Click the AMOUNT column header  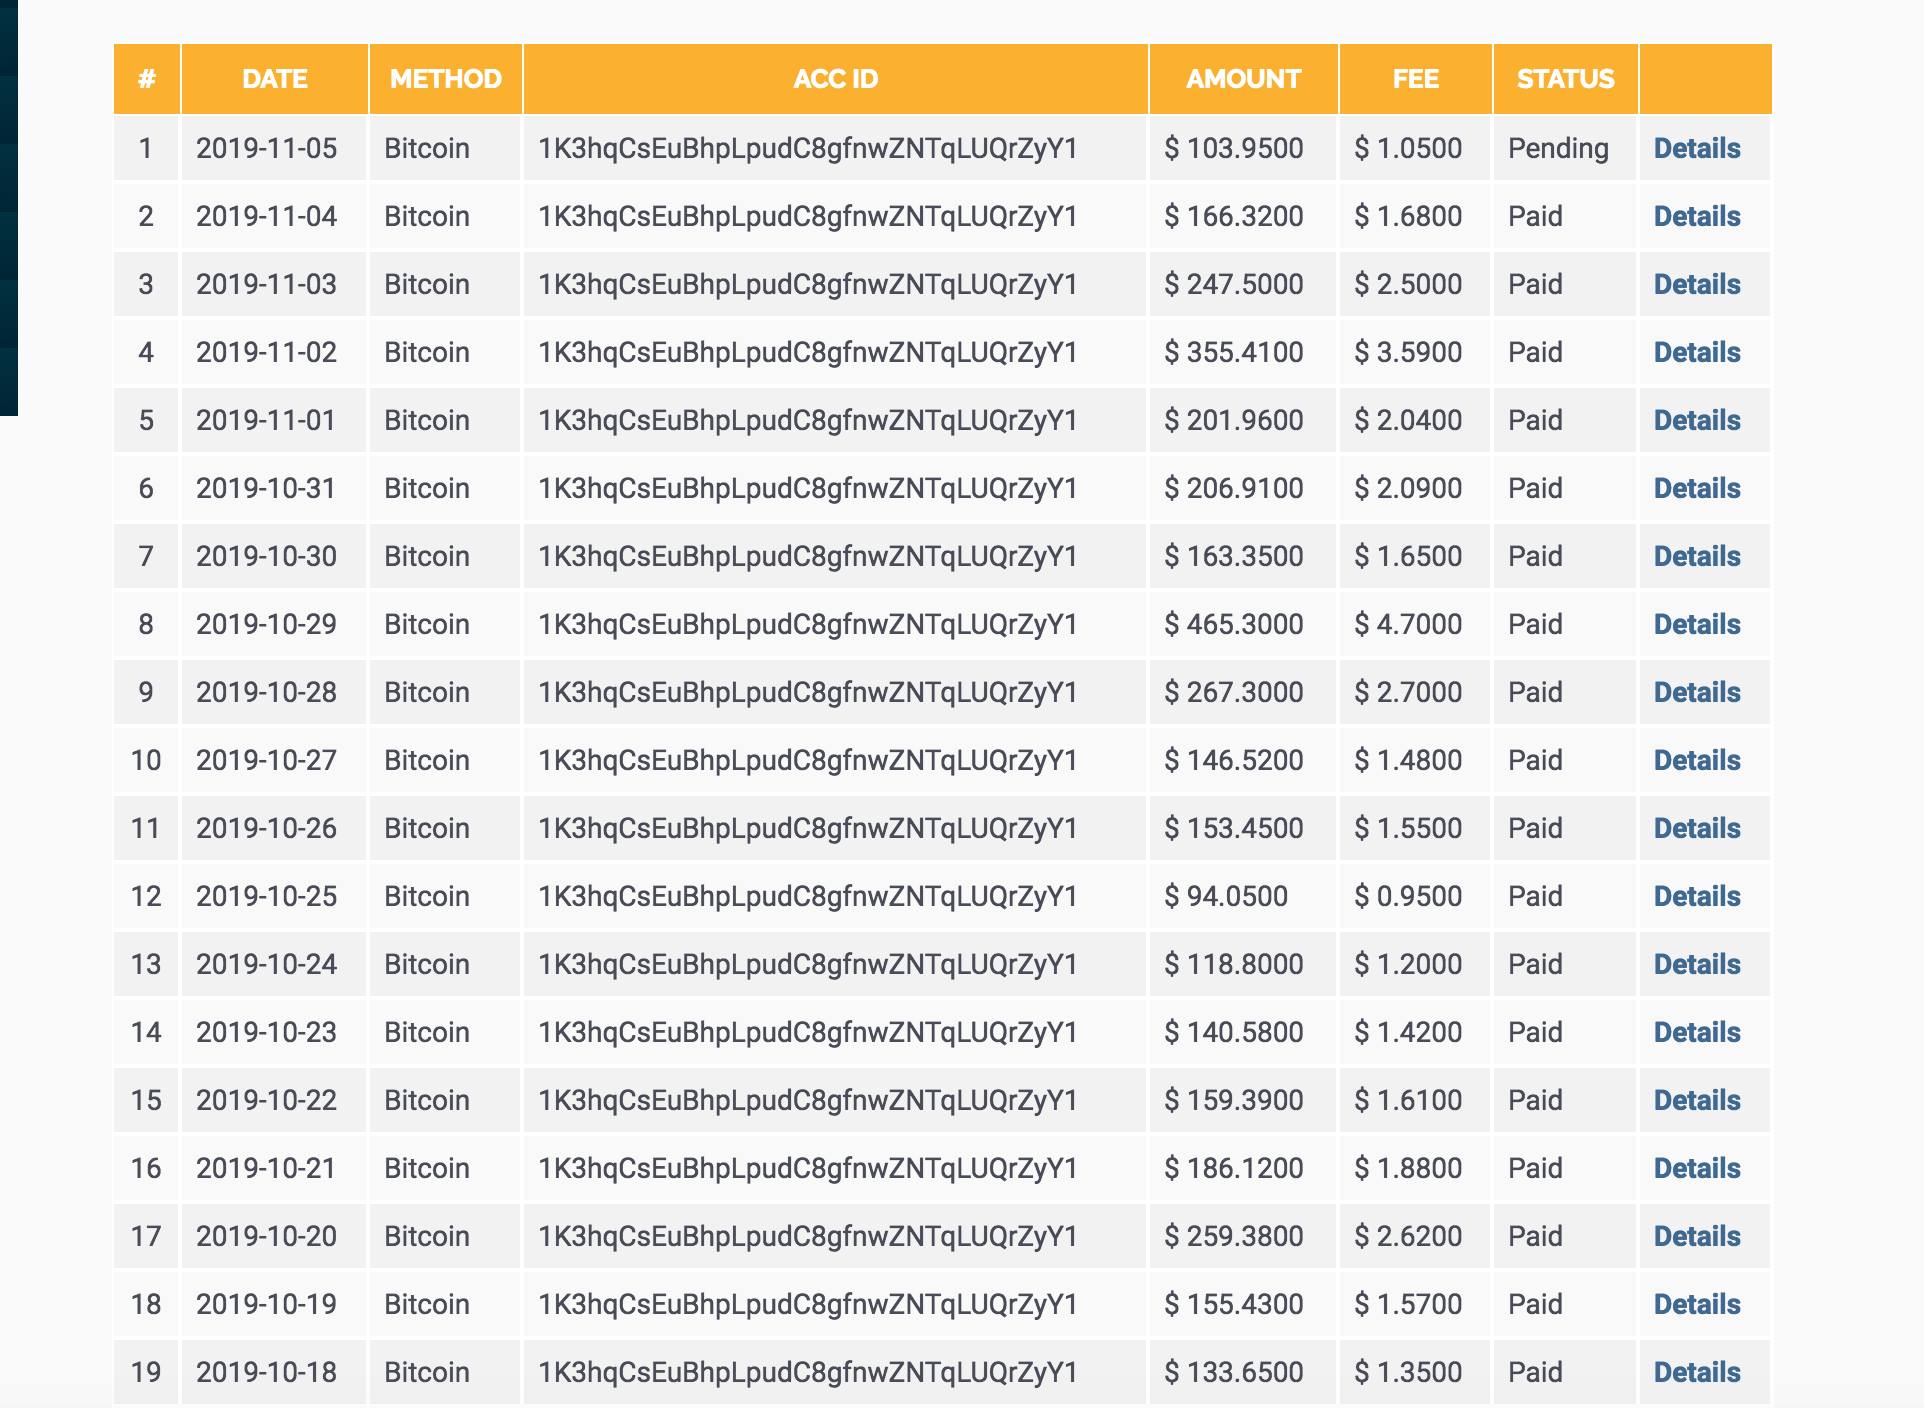pyautogui.click(x=1243, y=79)
